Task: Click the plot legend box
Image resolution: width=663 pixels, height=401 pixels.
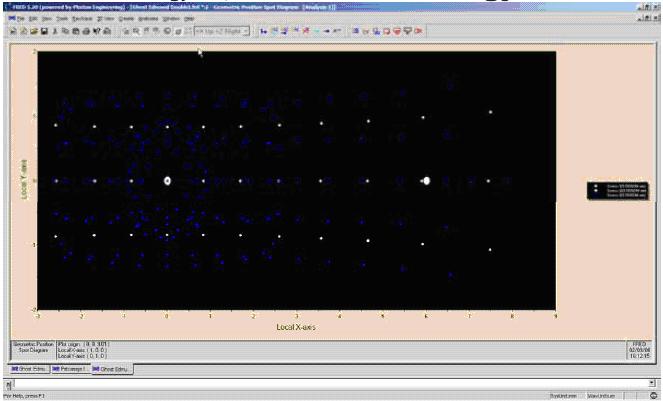Action: 618,190
